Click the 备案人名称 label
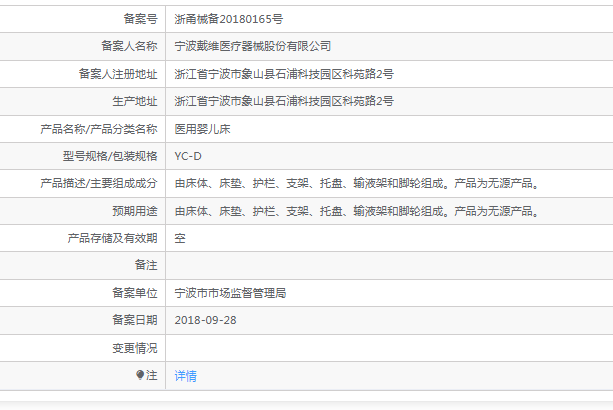This screenshot has width=613, height=410. pyautogui.click(x=129, y=46)
